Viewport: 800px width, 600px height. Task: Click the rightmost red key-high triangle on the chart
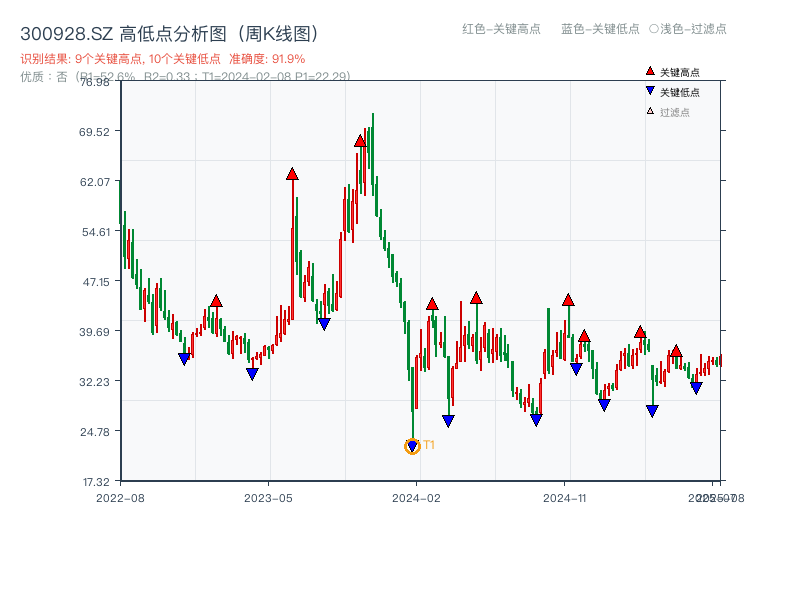click(x=677, y=352)
